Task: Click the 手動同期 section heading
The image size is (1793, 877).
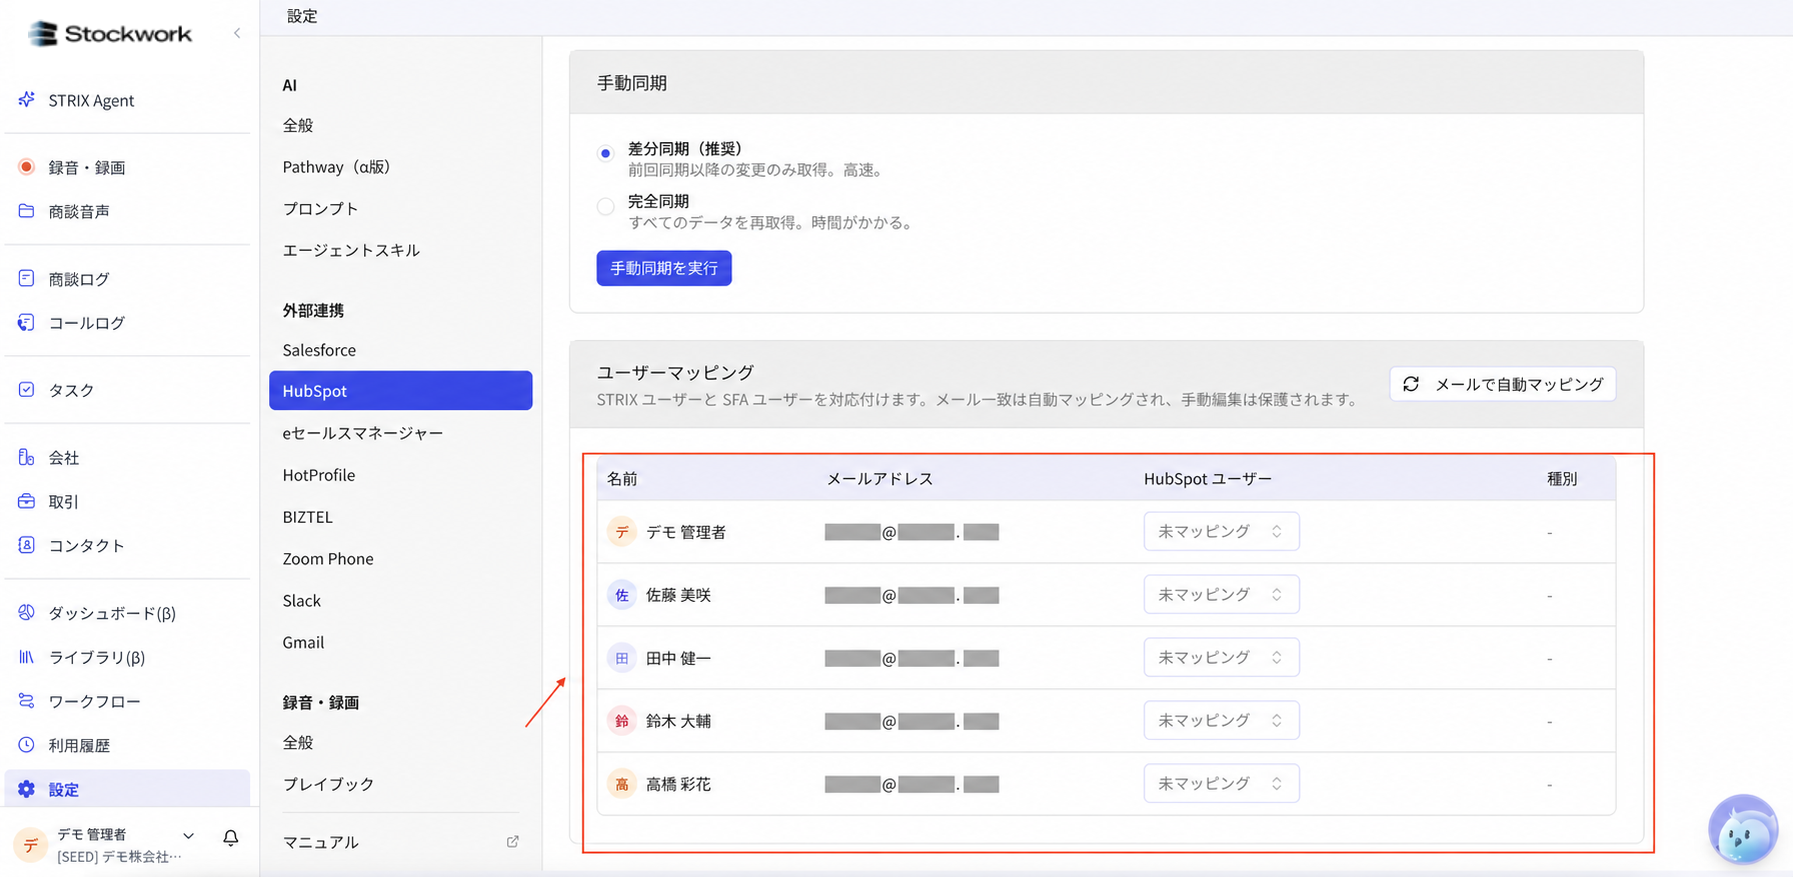Action: [x=632, y=83]
